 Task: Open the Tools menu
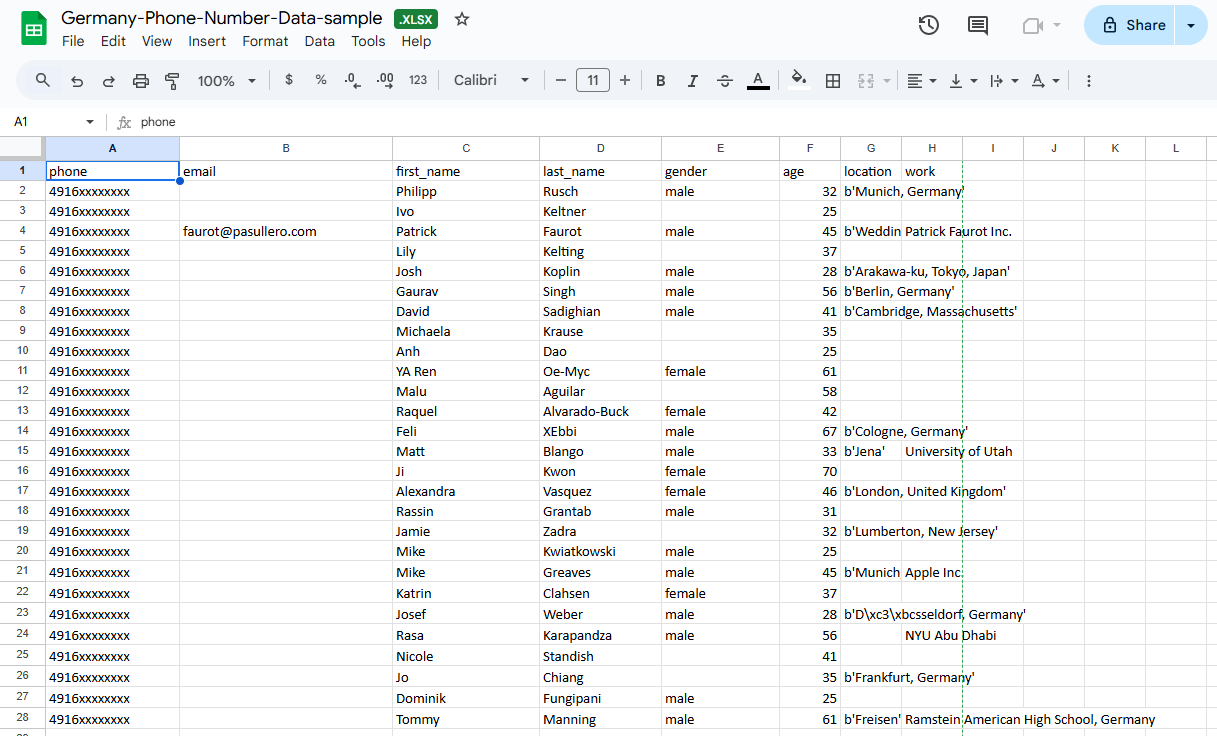pos(368,41)
